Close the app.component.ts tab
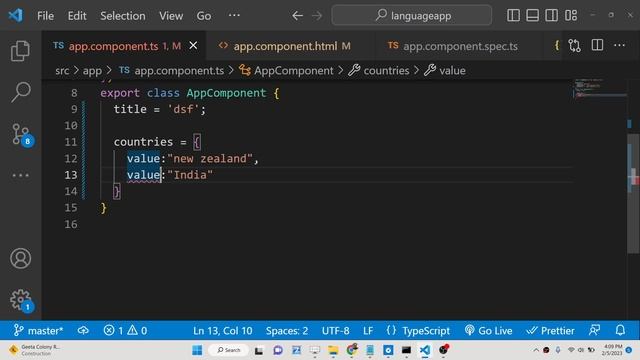The image size is (640, 360). click(x=193, y=46)
